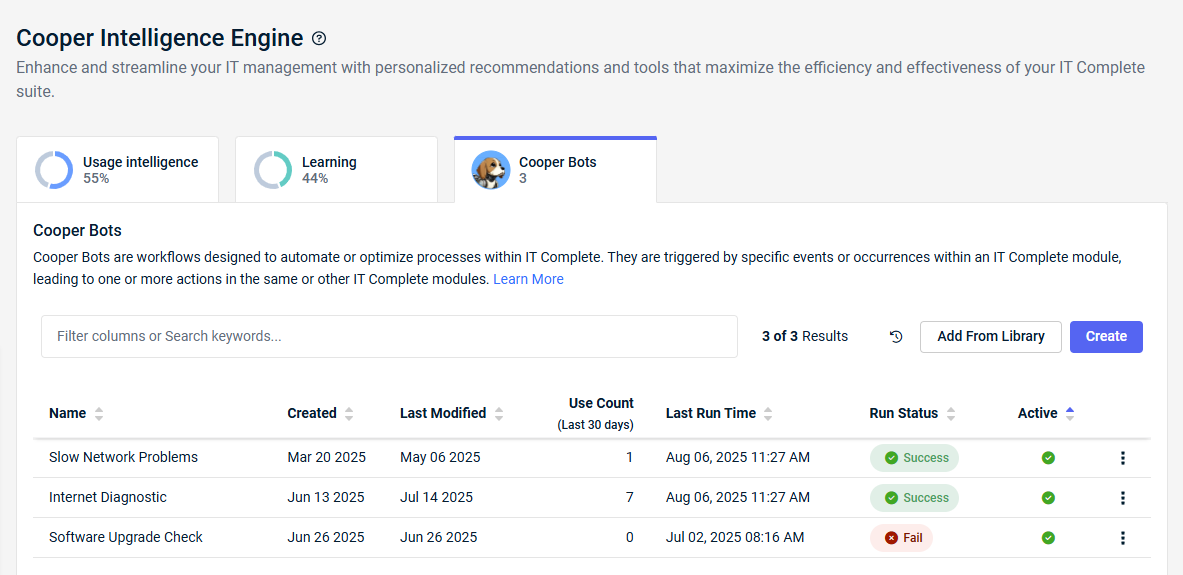This screenshot has height=575, width=1183.
Task: Toggle active checkmark for Software Upgrade Check
Action: tap(1048, 538)
